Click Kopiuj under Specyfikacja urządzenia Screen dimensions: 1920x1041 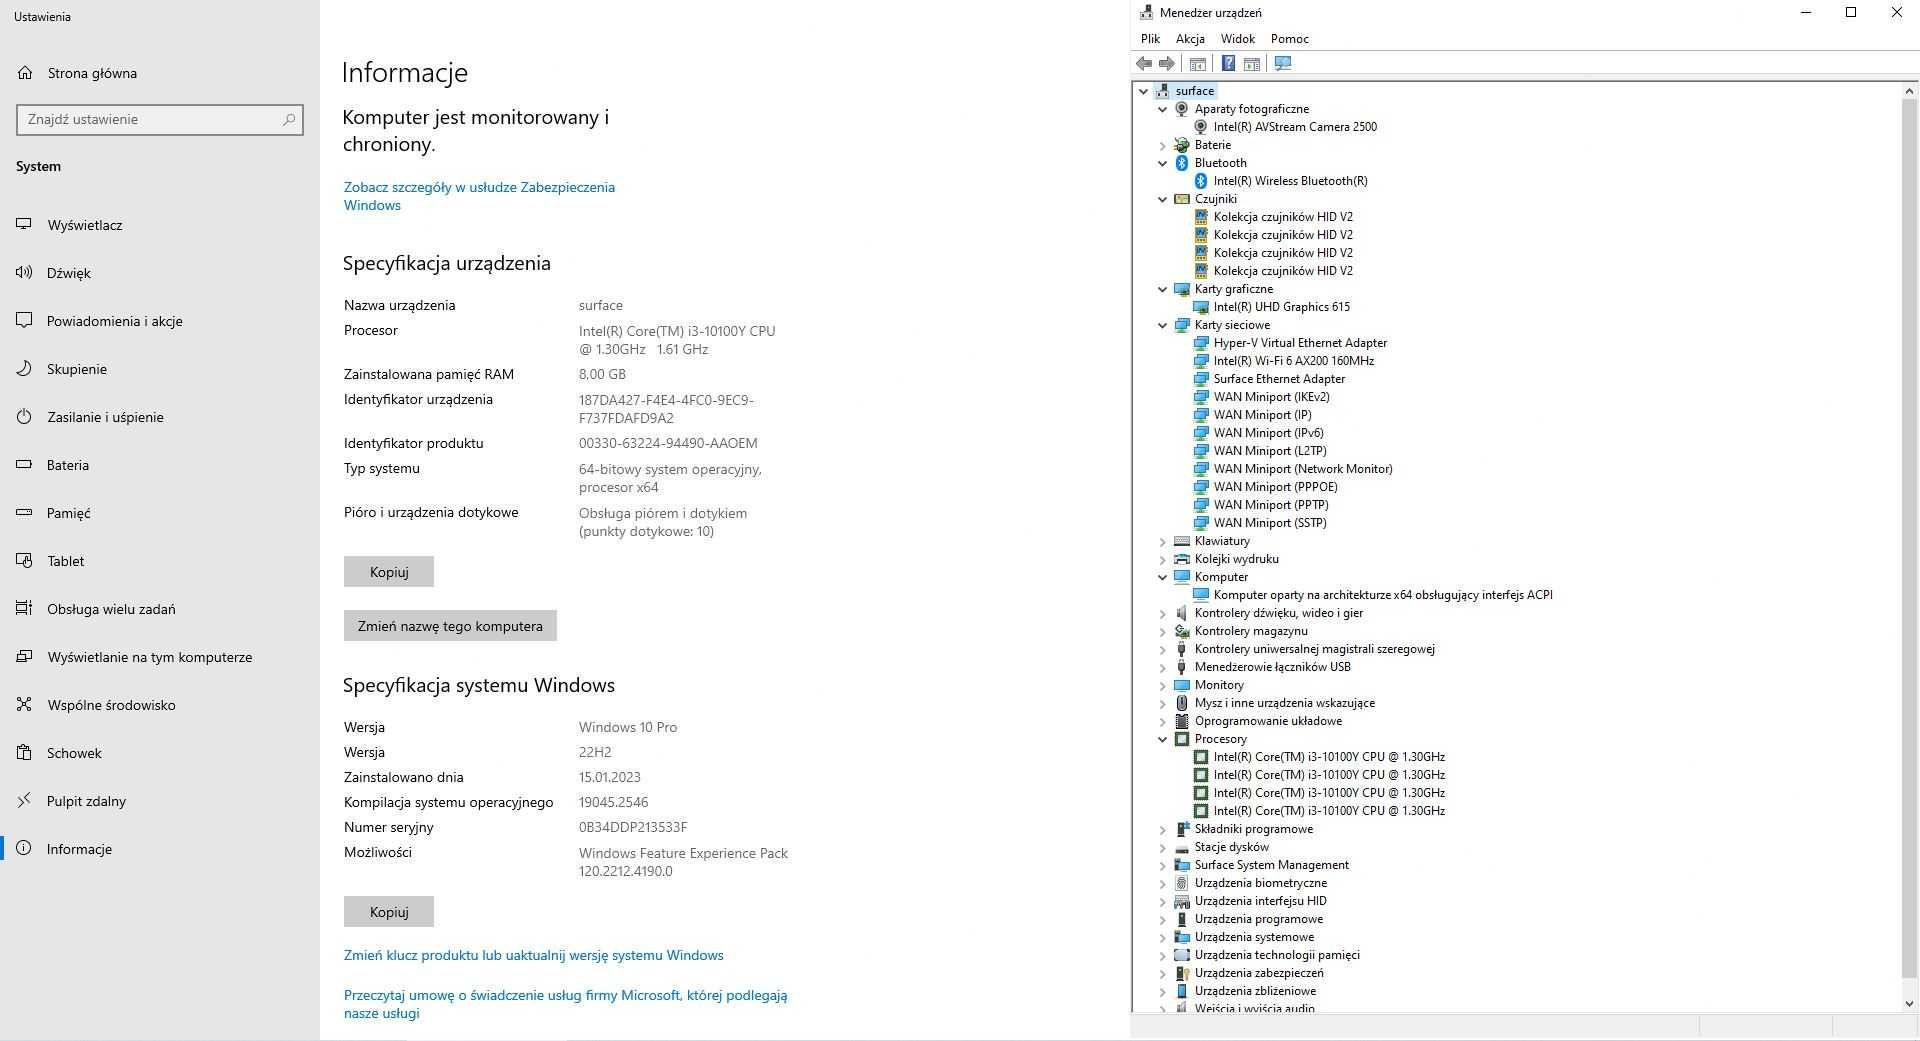point(389,572)
